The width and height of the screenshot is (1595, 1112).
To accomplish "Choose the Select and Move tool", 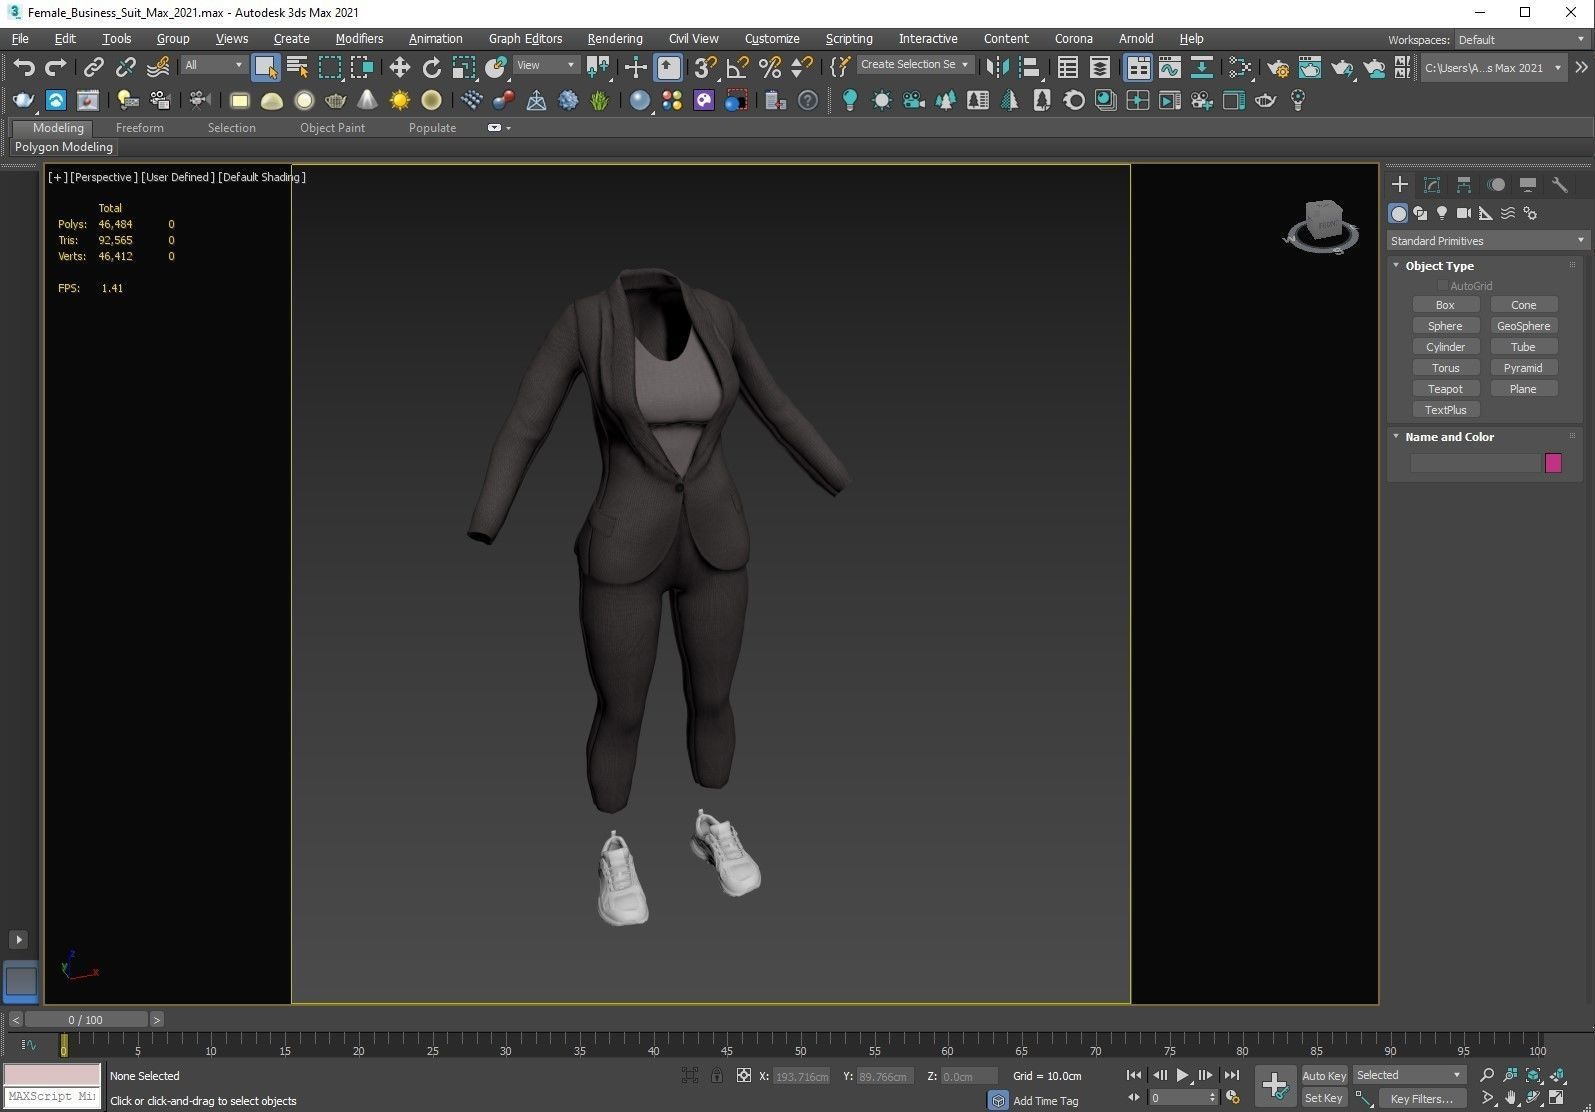I will (399, 67).
